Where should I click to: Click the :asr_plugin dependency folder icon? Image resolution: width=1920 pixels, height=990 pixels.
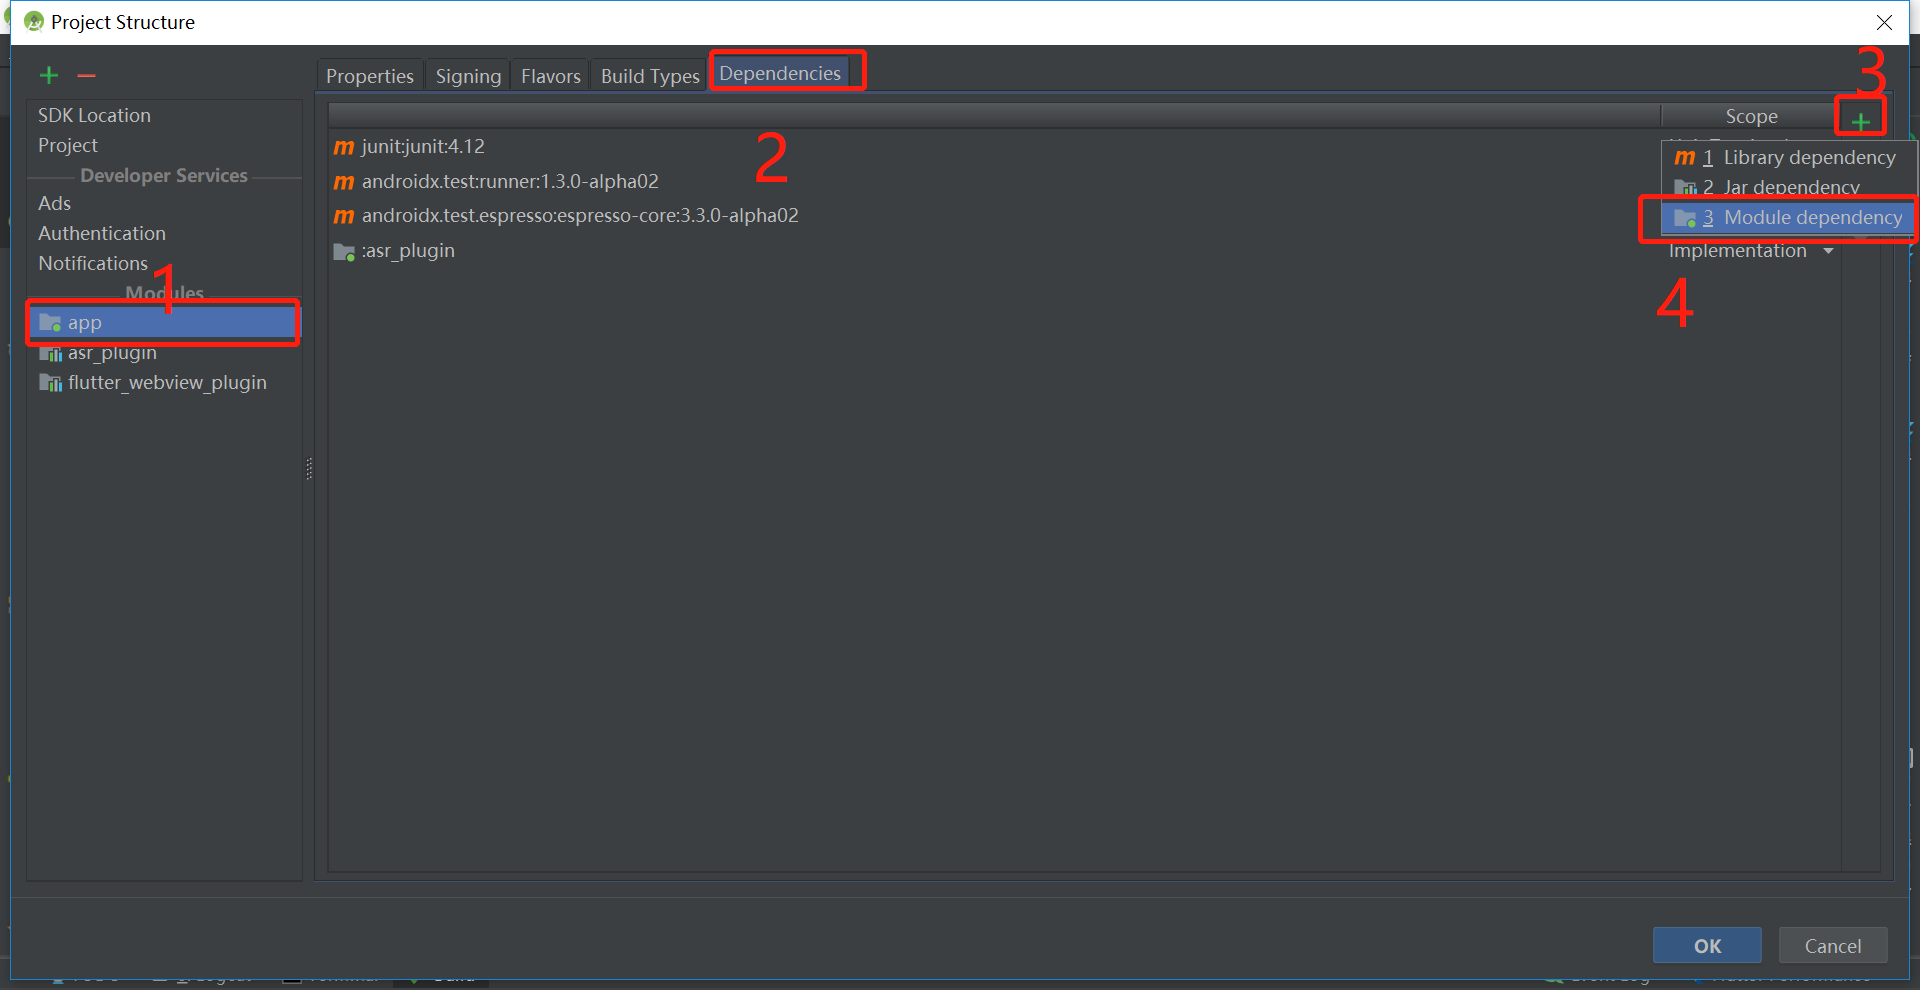pos(344,252)
